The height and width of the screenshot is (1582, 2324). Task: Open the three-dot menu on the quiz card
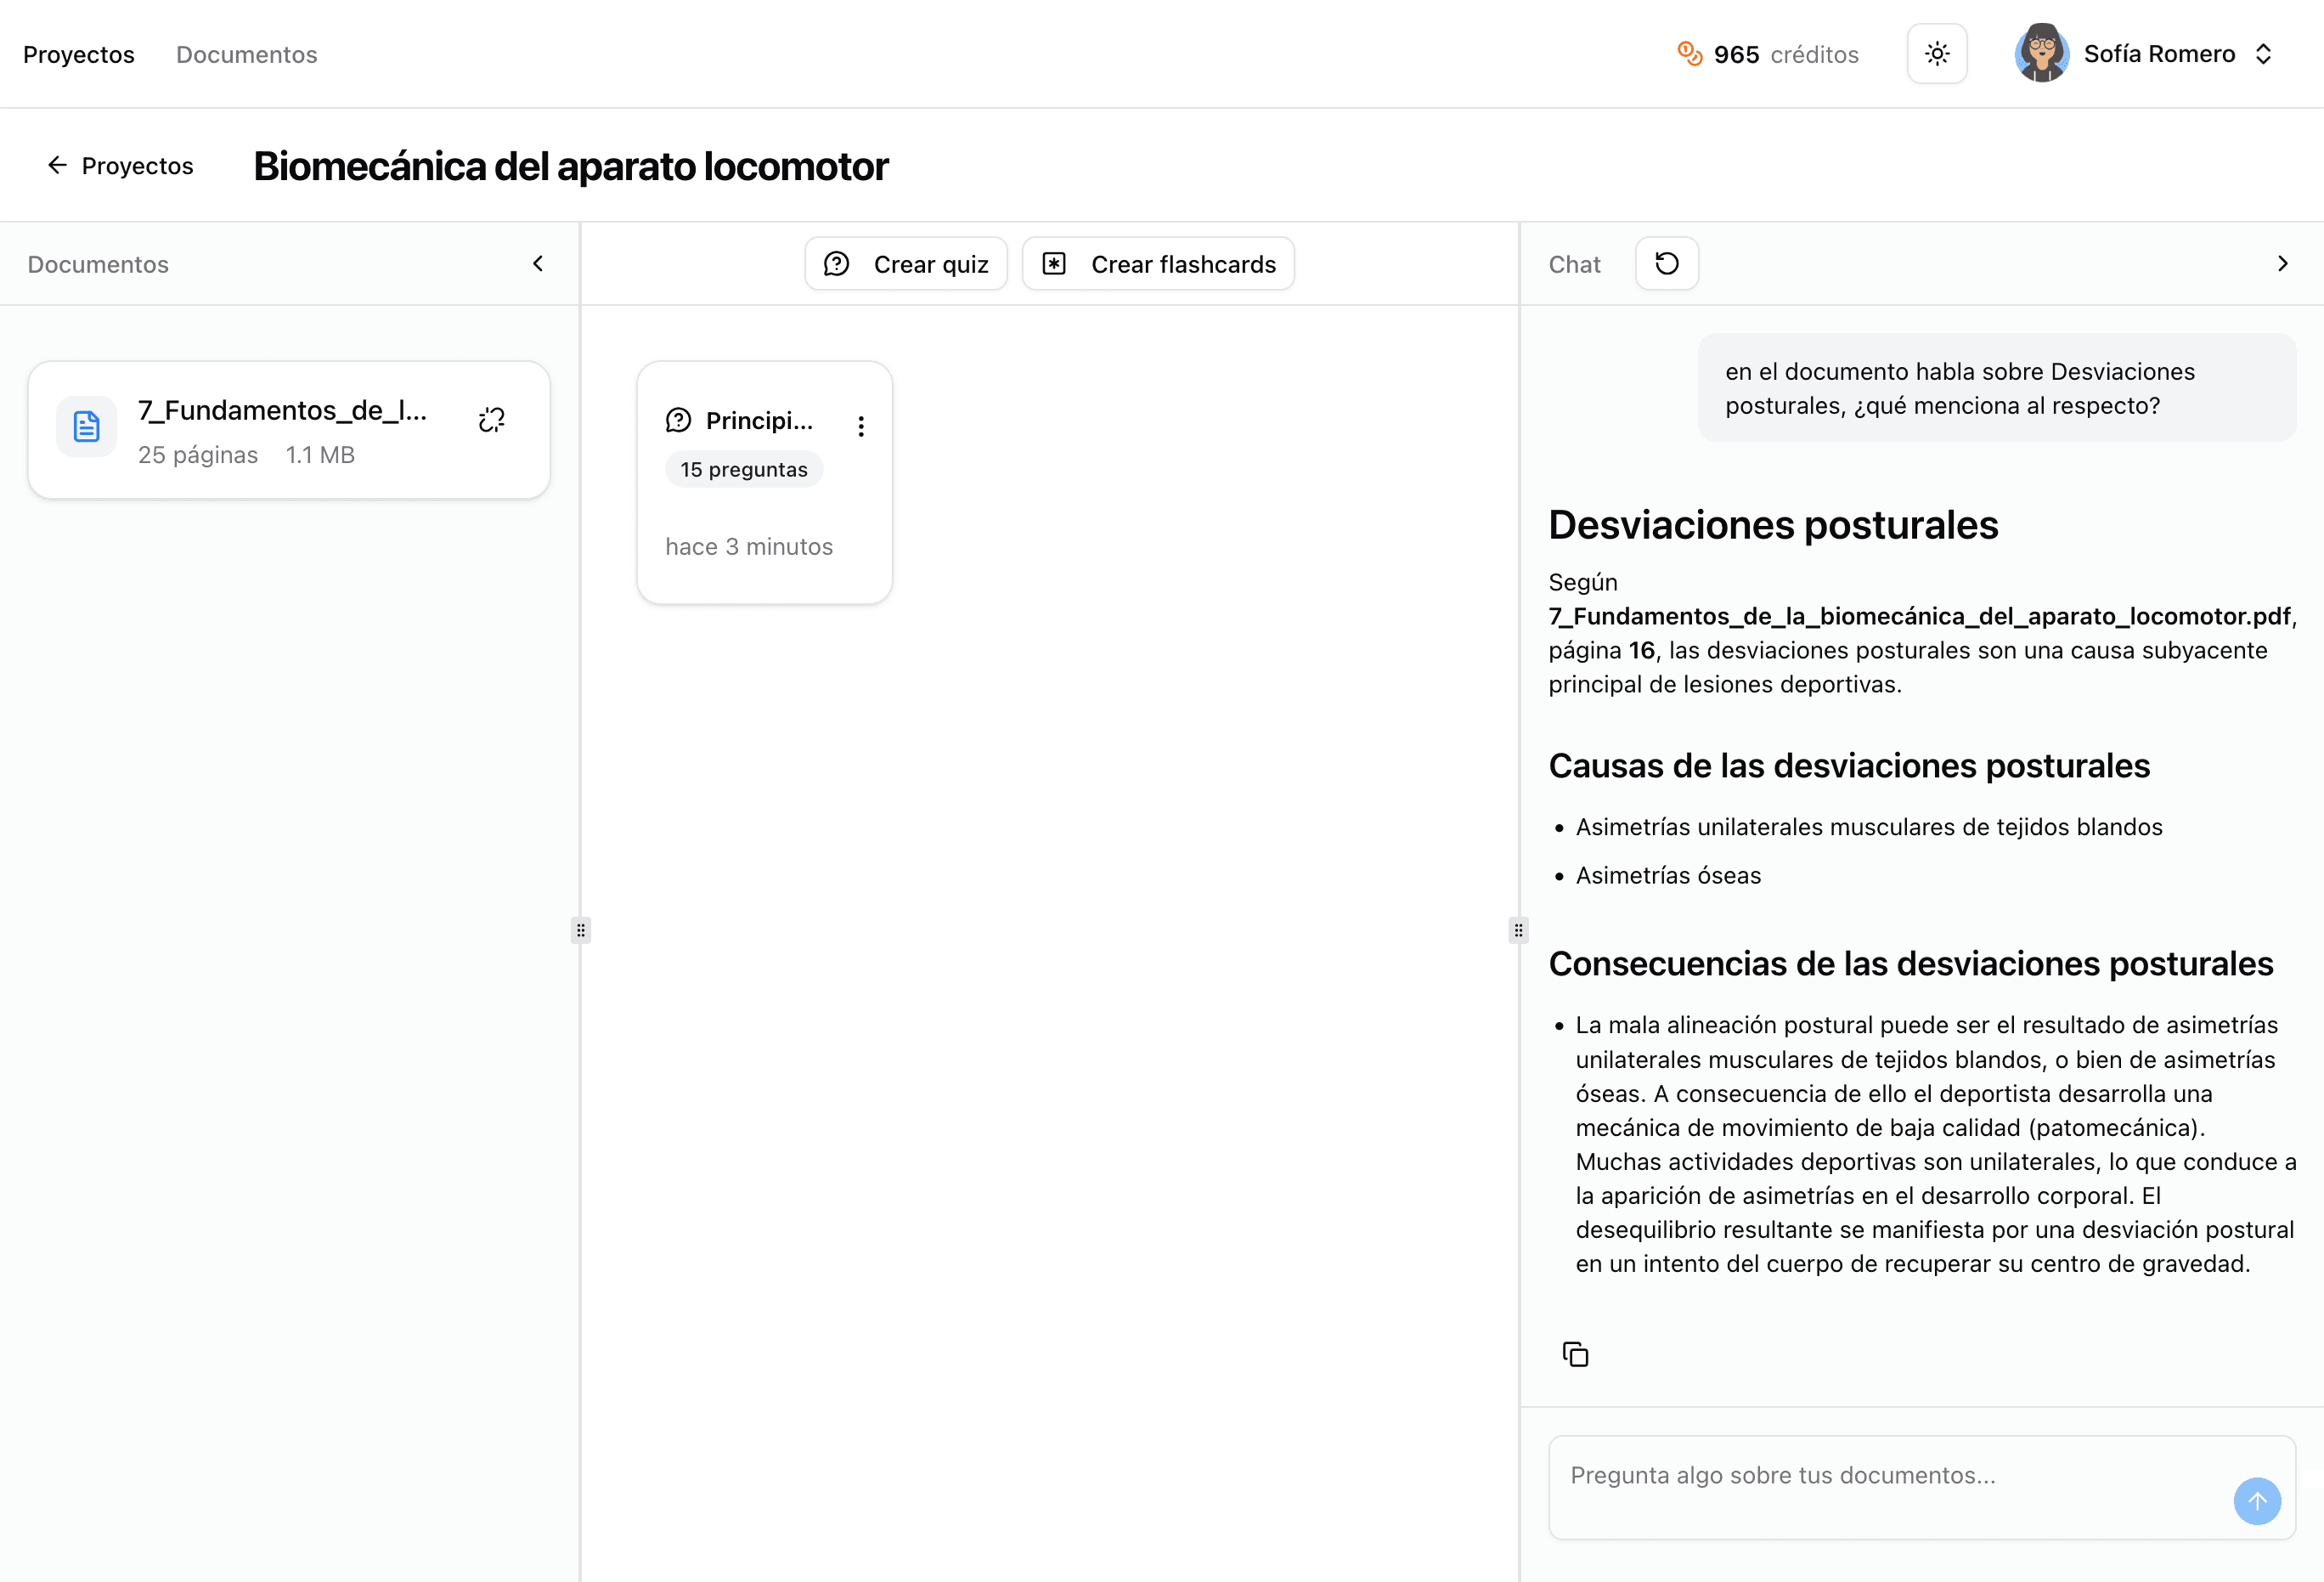pos(861,425)
